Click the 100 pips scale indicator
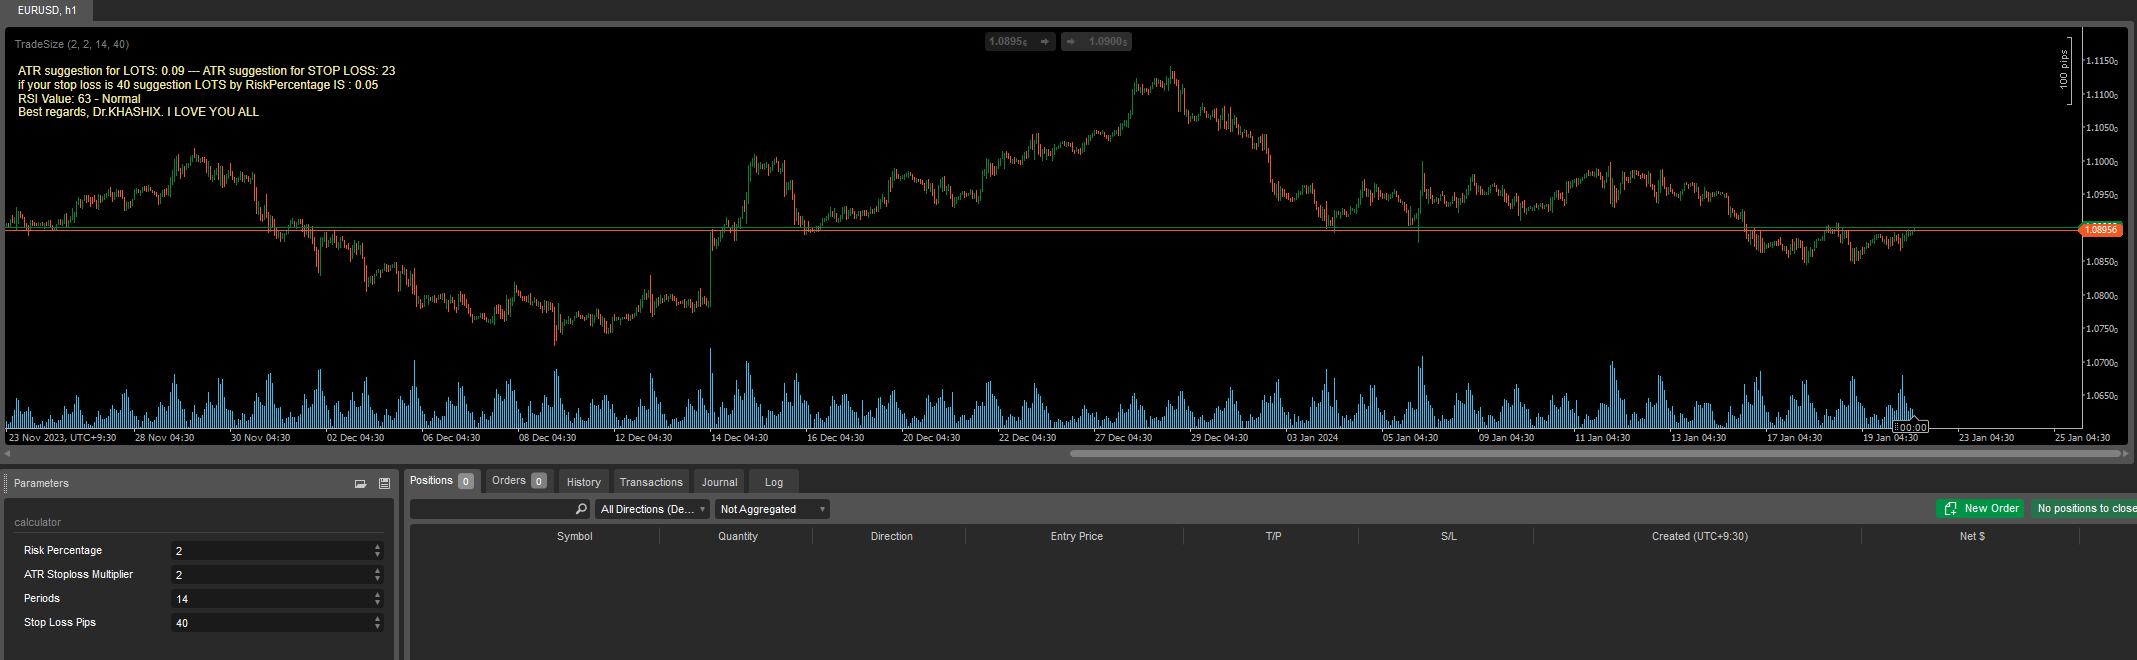 pos(2063,70)
